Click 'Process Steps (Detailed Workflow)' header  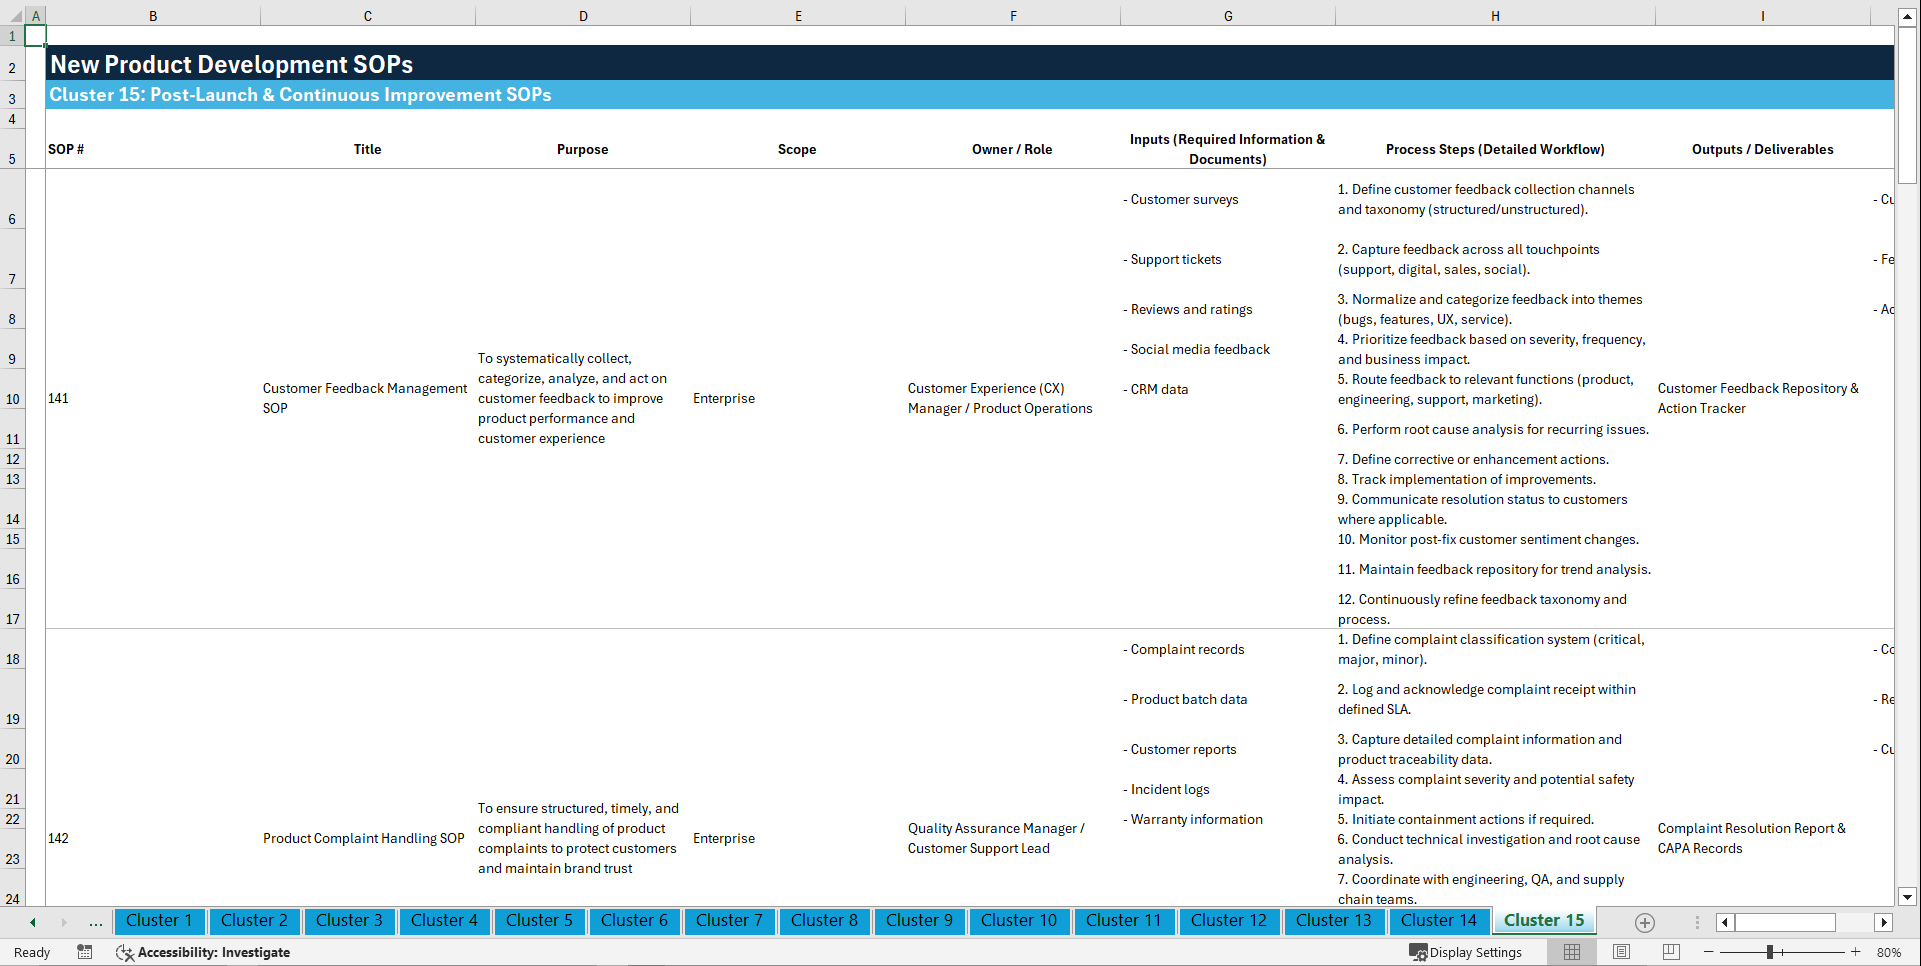1495,149
